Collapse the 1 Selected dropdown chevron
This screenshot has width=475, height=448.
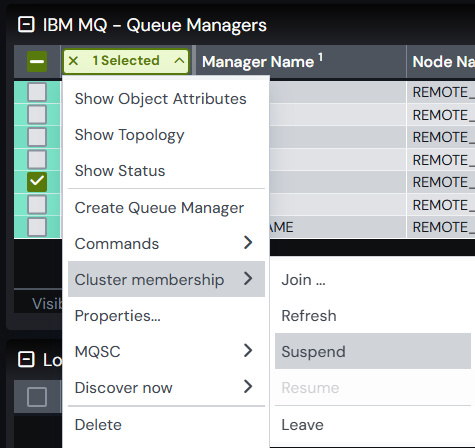pos(179,61)
